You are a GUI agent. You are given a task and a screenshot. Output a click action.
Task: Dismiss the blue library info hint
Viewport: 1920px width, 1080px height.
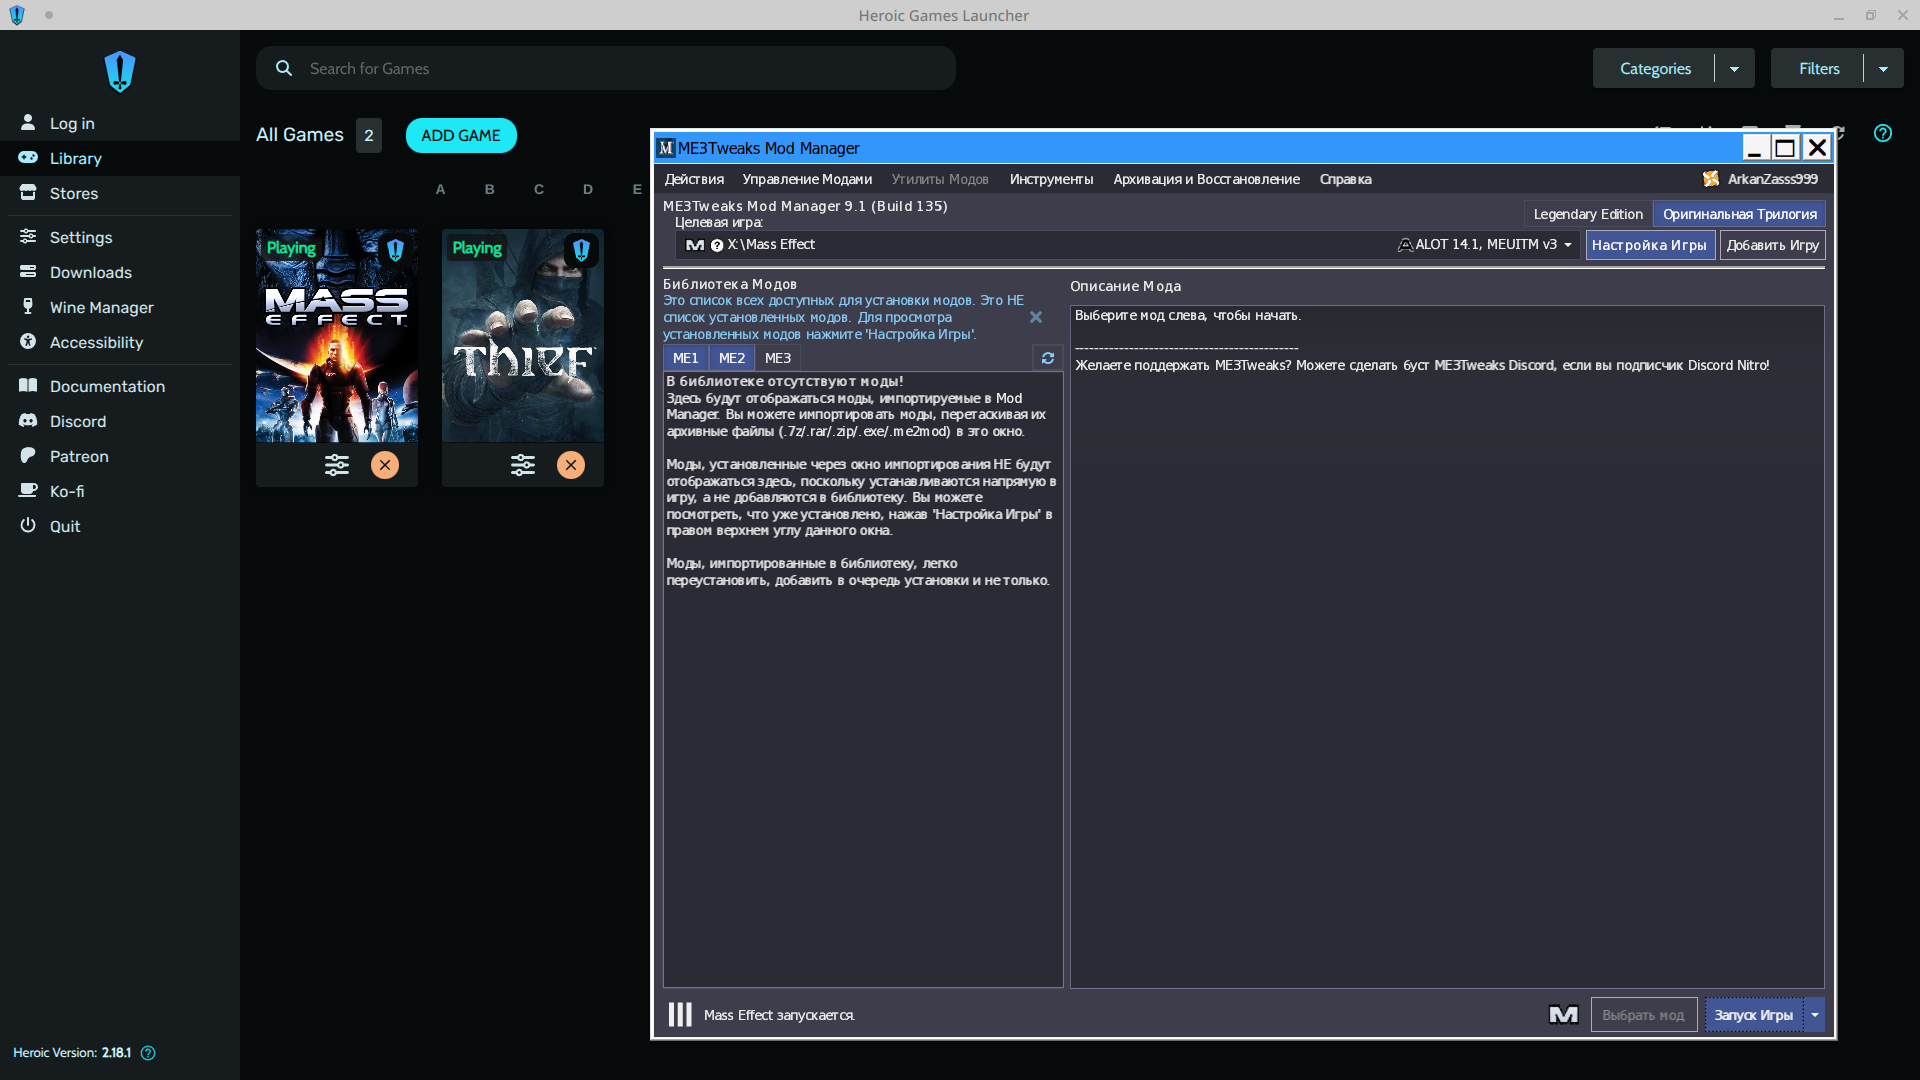[x=1036, y=317]
